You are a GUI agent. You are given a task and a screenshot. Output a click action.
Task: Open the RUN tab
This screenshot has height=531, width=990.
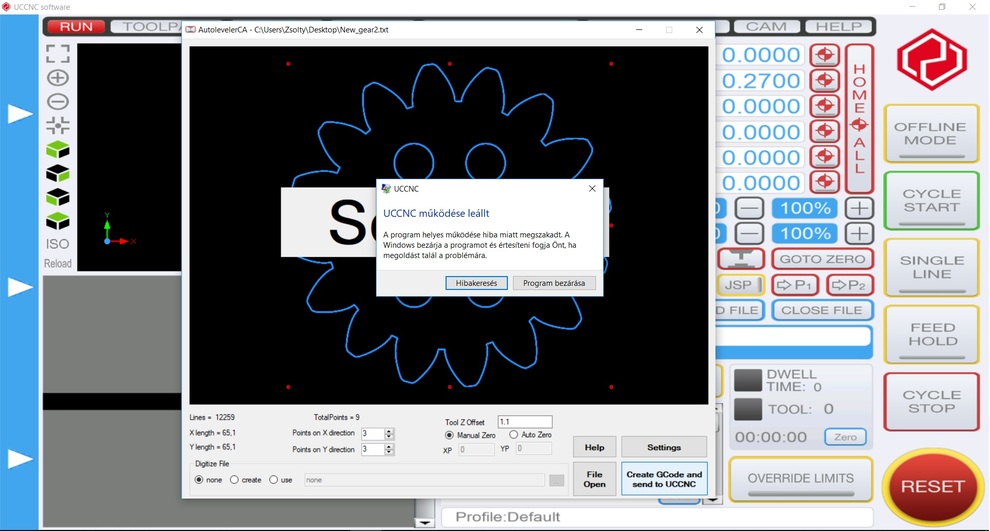(x=75, y=27)
